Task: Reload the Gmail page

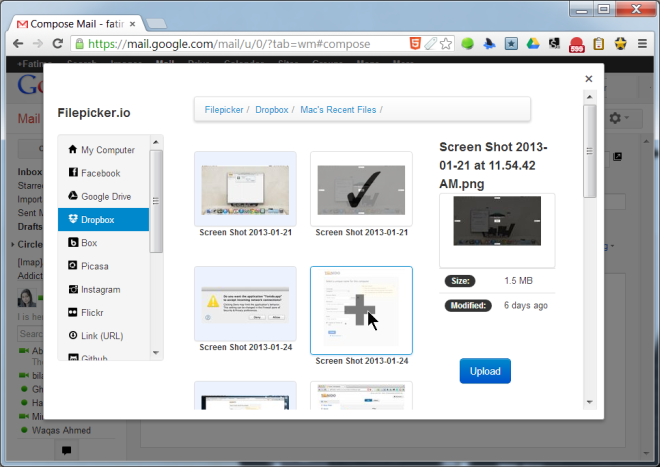Action: [58, 43]
